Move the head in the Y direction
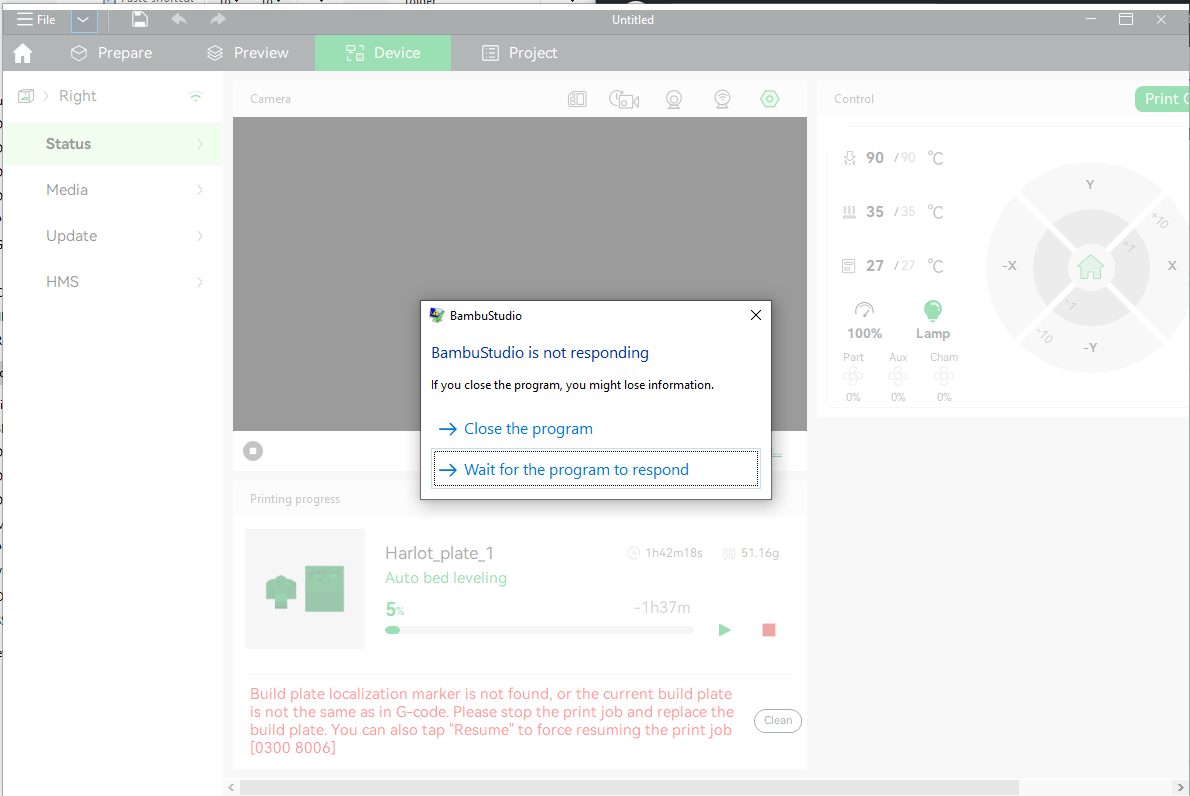Image resolution: width=1190 pixels, height=796 pixels. pos(1090,185)
